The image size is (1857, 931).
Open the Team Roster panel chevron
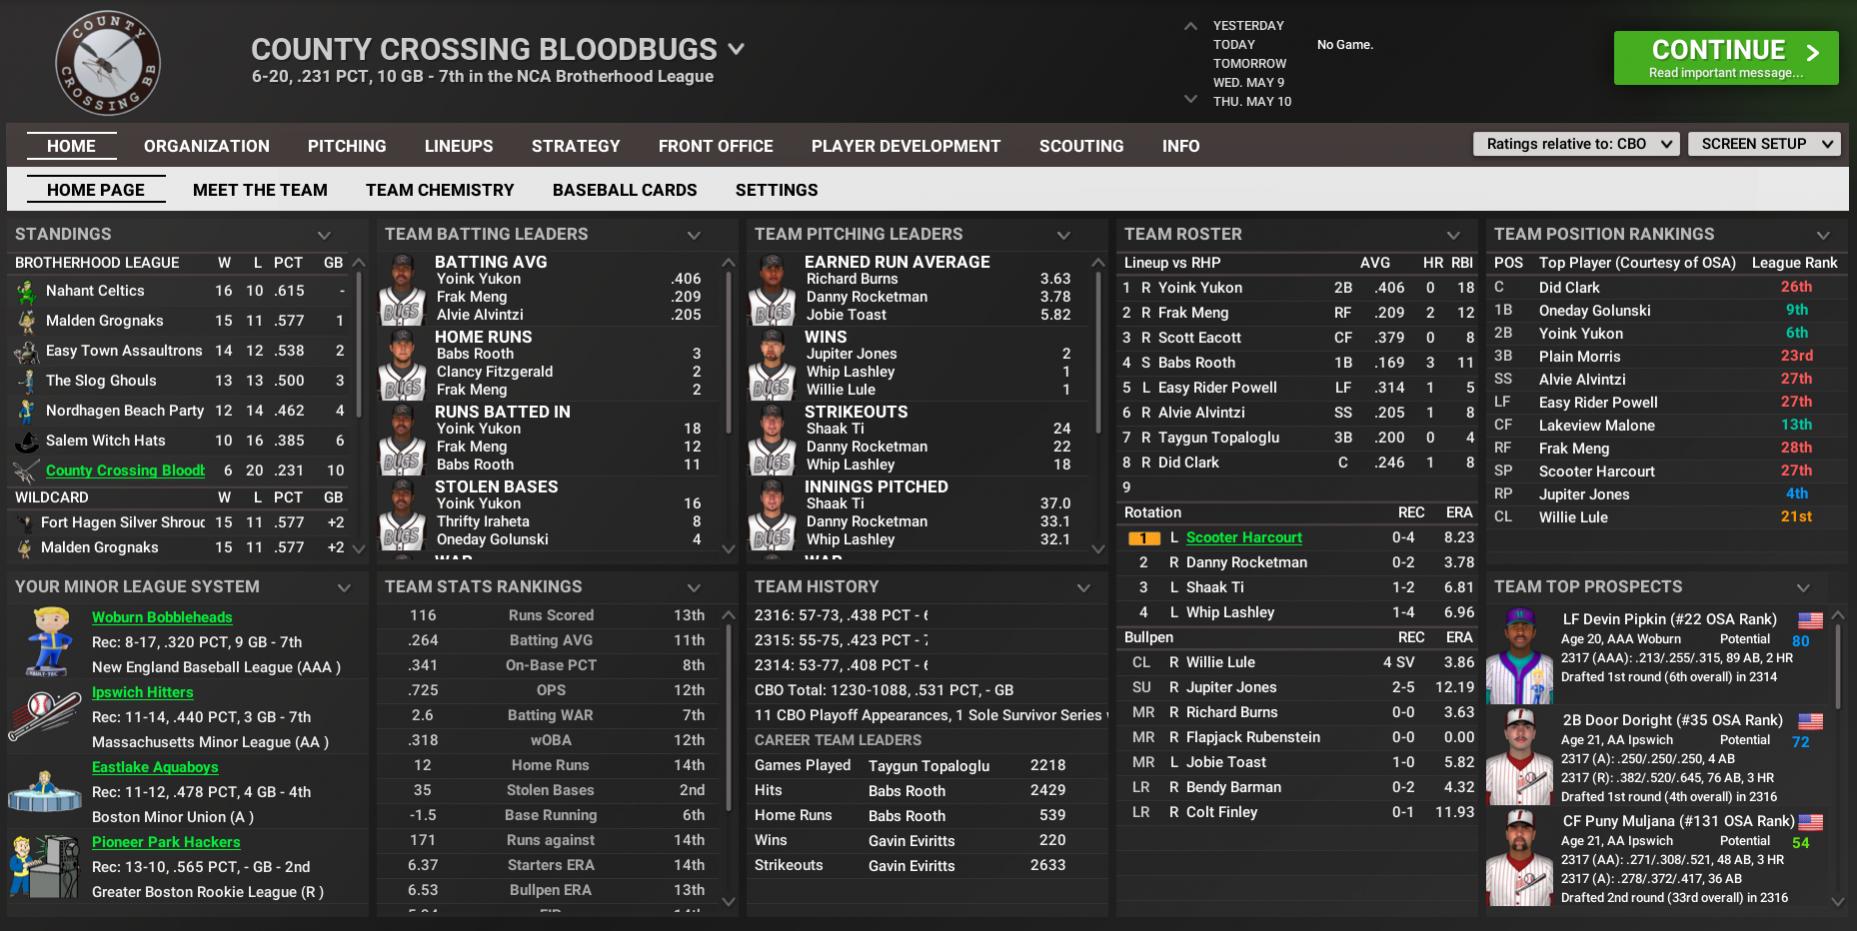coord(1453,235)
